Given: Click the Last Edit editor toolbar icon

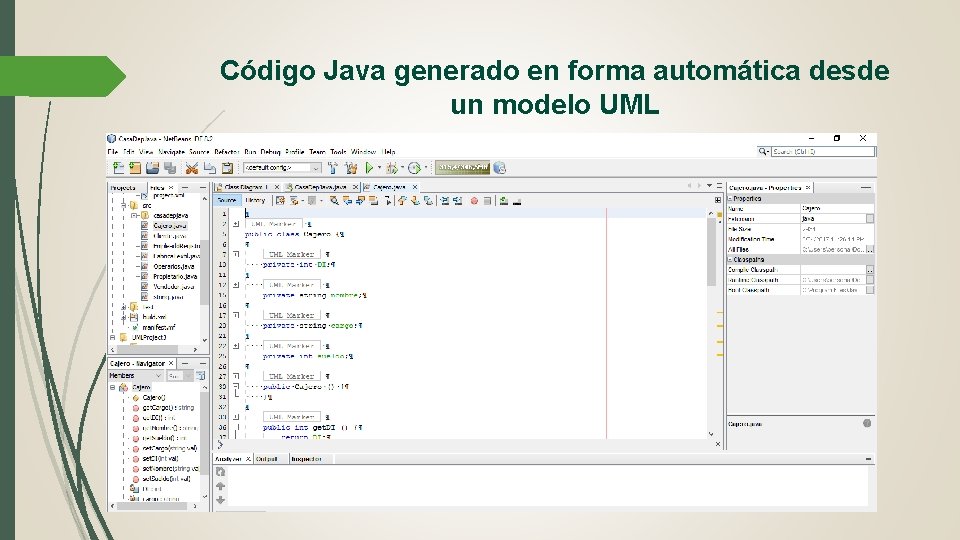Looking at the screenshot, I should pyautogui.click(x=280, y=200).
